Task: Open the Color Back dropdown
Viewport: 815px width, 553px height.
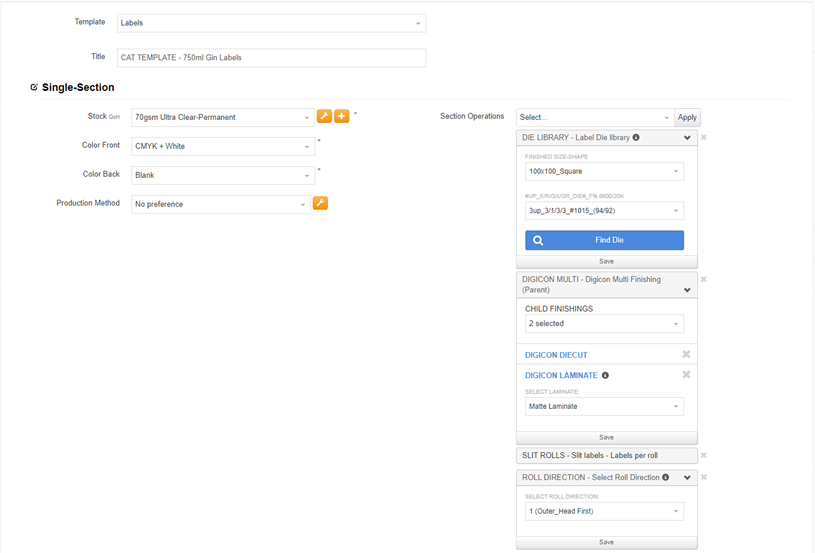Action: [x=222, y=175]
